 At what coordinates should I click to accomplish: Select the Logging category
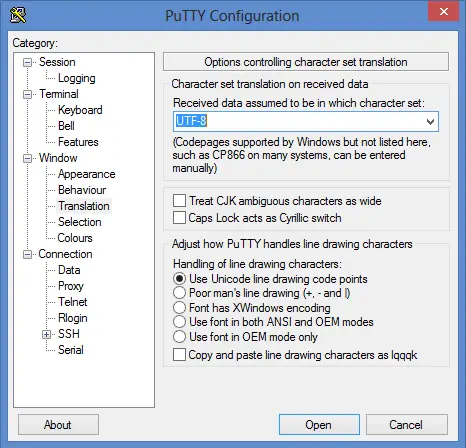coord(77,78)
